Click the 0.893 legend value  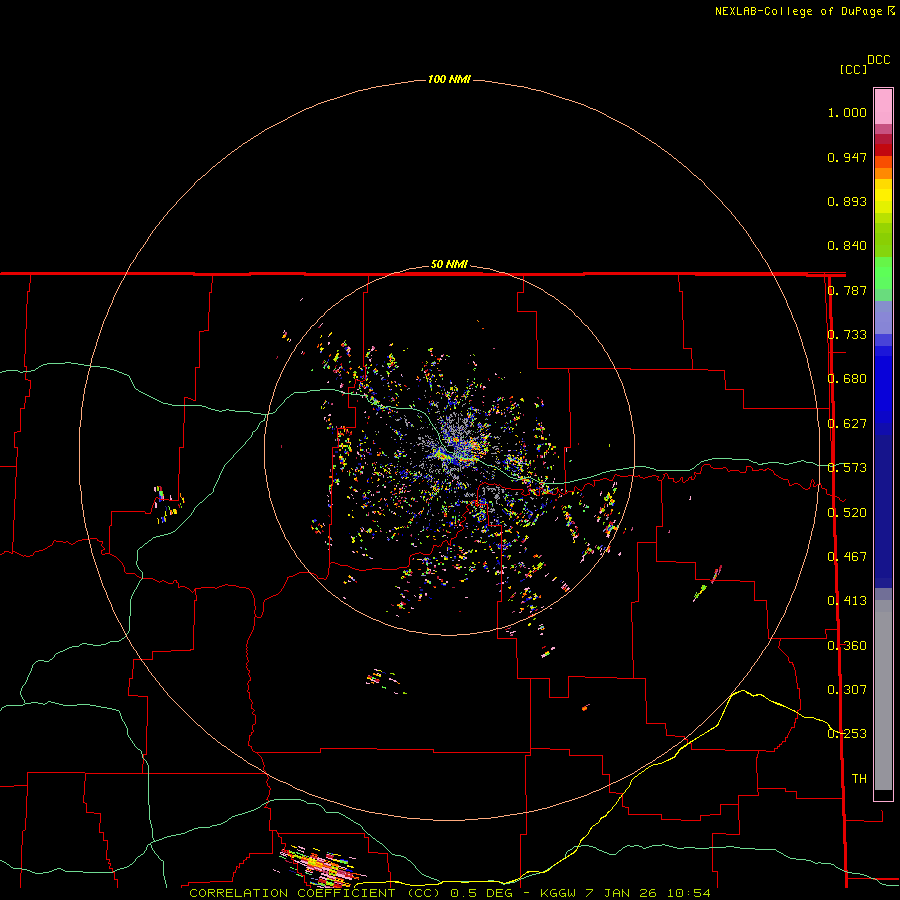pyautogui.click(x=847, y=201)
